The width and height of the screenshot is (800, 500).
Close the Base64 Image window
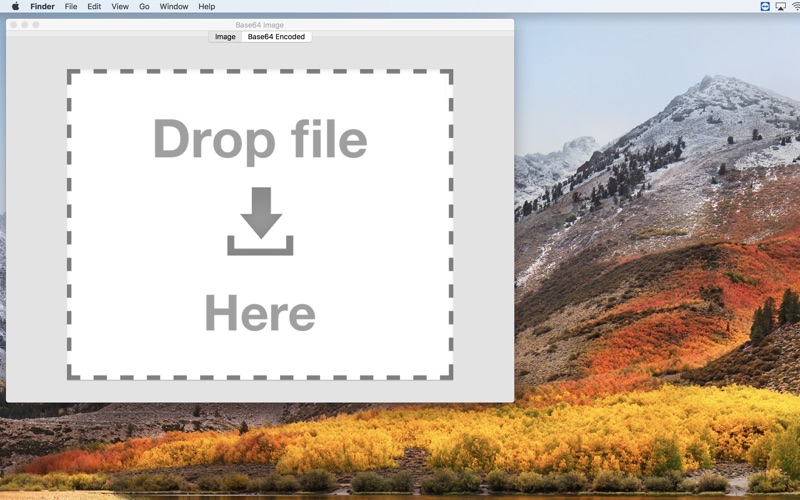(x=14, y=24)
